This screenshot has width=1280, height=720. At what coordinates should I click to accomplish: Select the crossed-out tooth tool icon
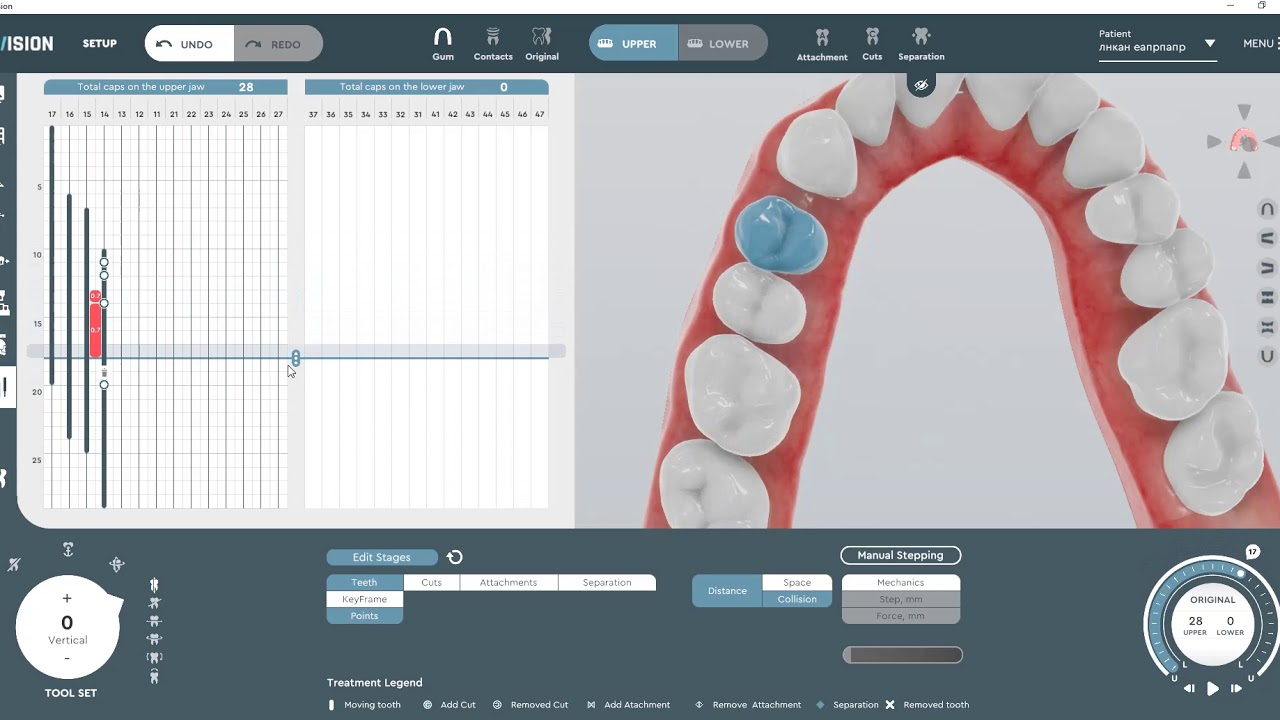[x=13, y=565]
